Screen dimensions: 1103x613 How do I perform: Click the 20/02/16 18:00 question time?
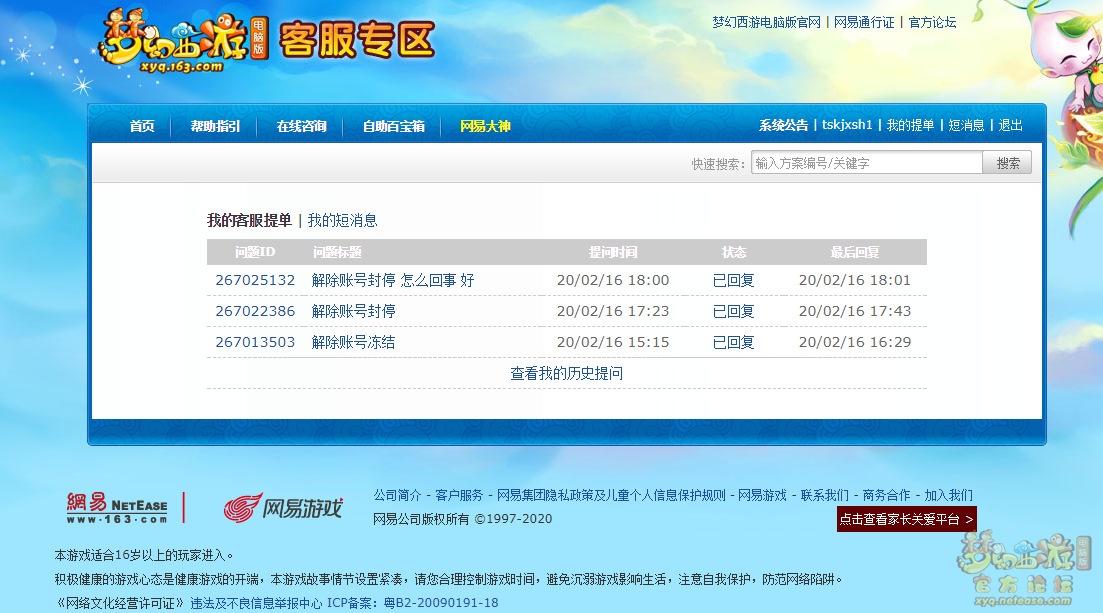613,280
